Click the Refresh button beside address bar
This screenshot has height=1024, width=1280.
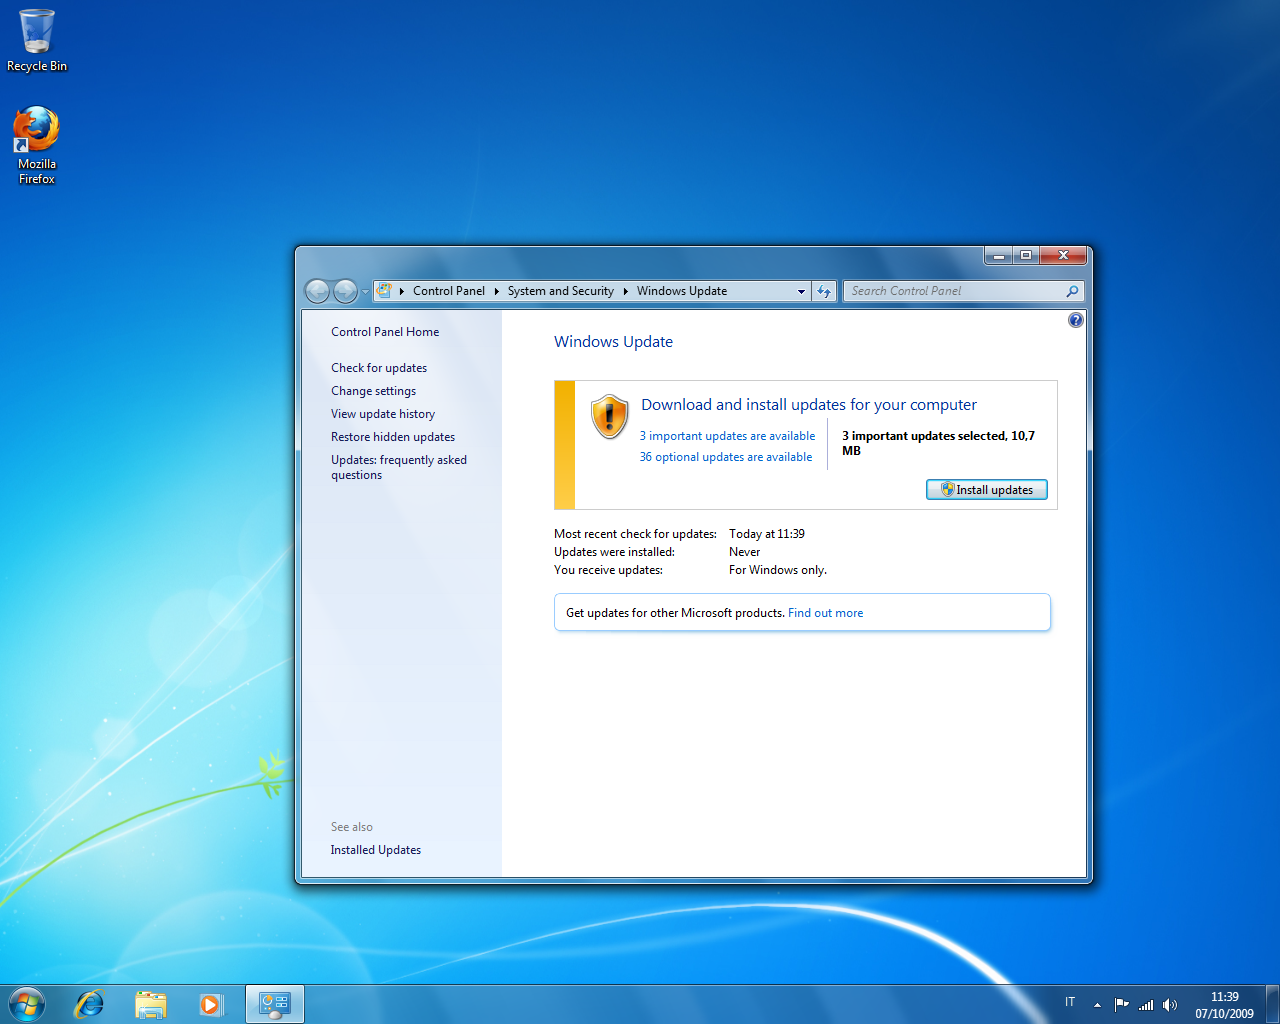tap(824, 291)
